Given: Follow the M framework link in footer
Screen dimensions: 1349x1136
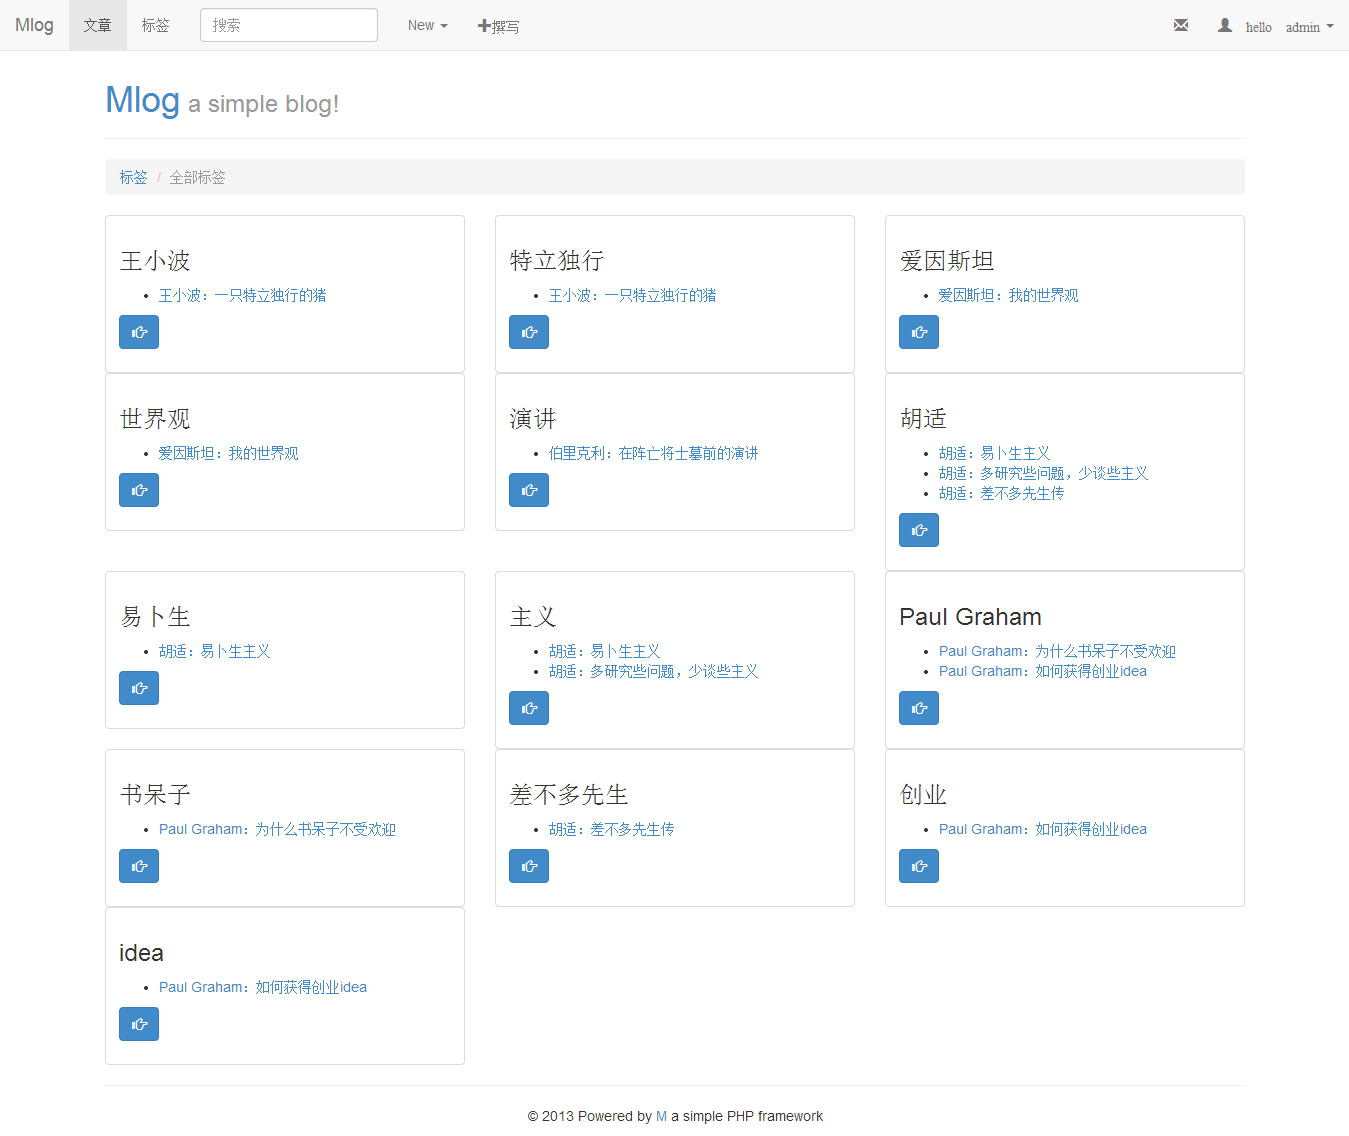Looking at the screenshot, I should pos(661,1116).
